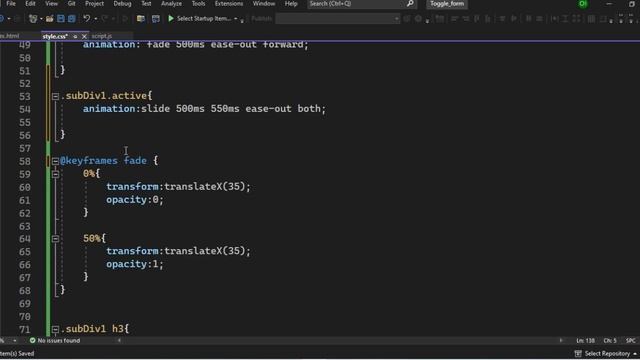Open the Analyze menu

coord(171,4)
